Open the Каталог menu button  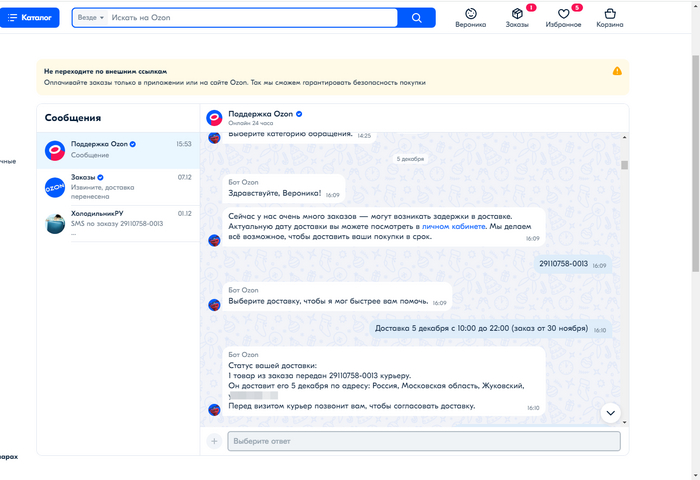click(x=30, y=18)
